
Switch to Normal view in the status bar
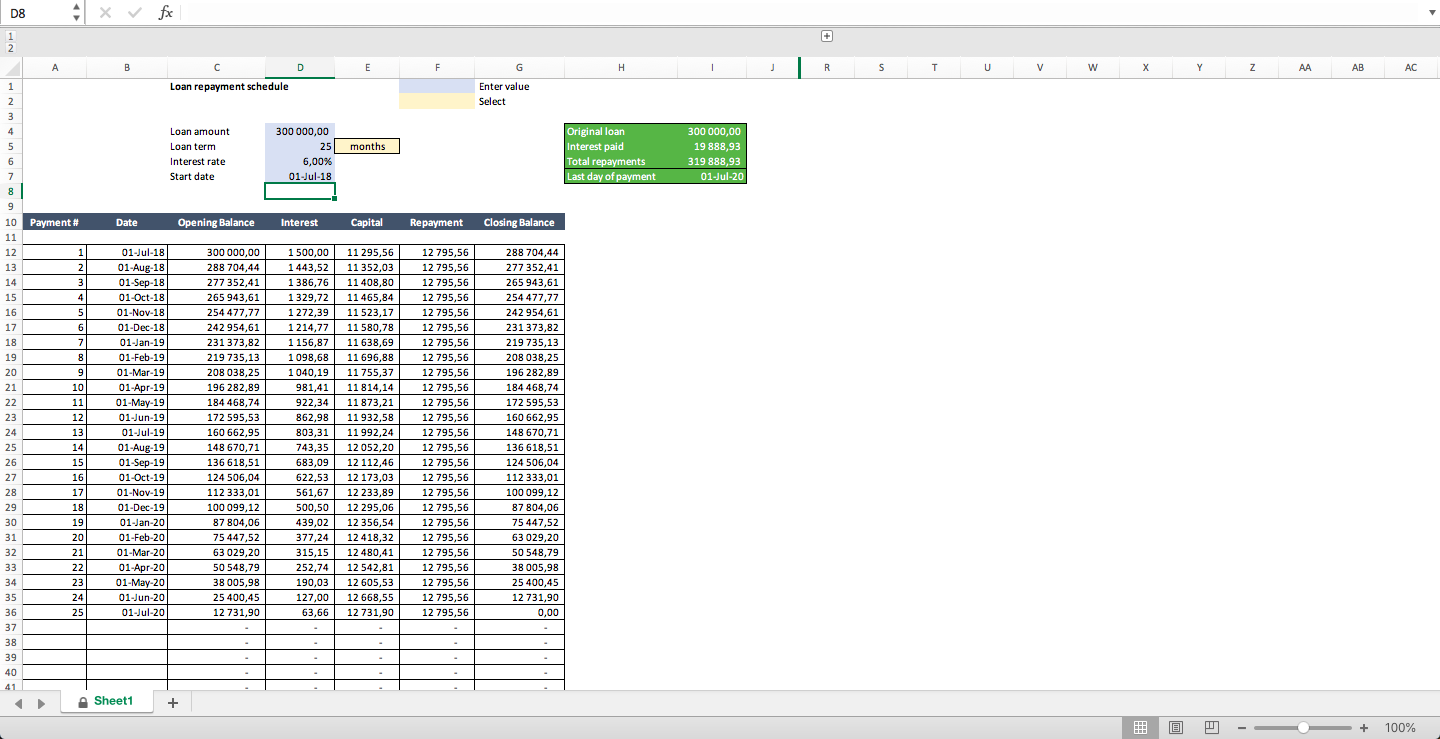pyautogui.click(x=1140, y=727)
